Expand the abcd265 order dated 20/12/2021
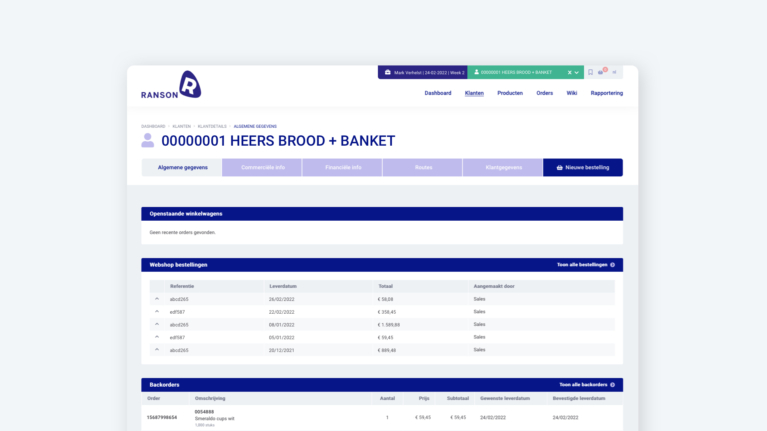Viewport: 767px width, 431px height. 157,350
